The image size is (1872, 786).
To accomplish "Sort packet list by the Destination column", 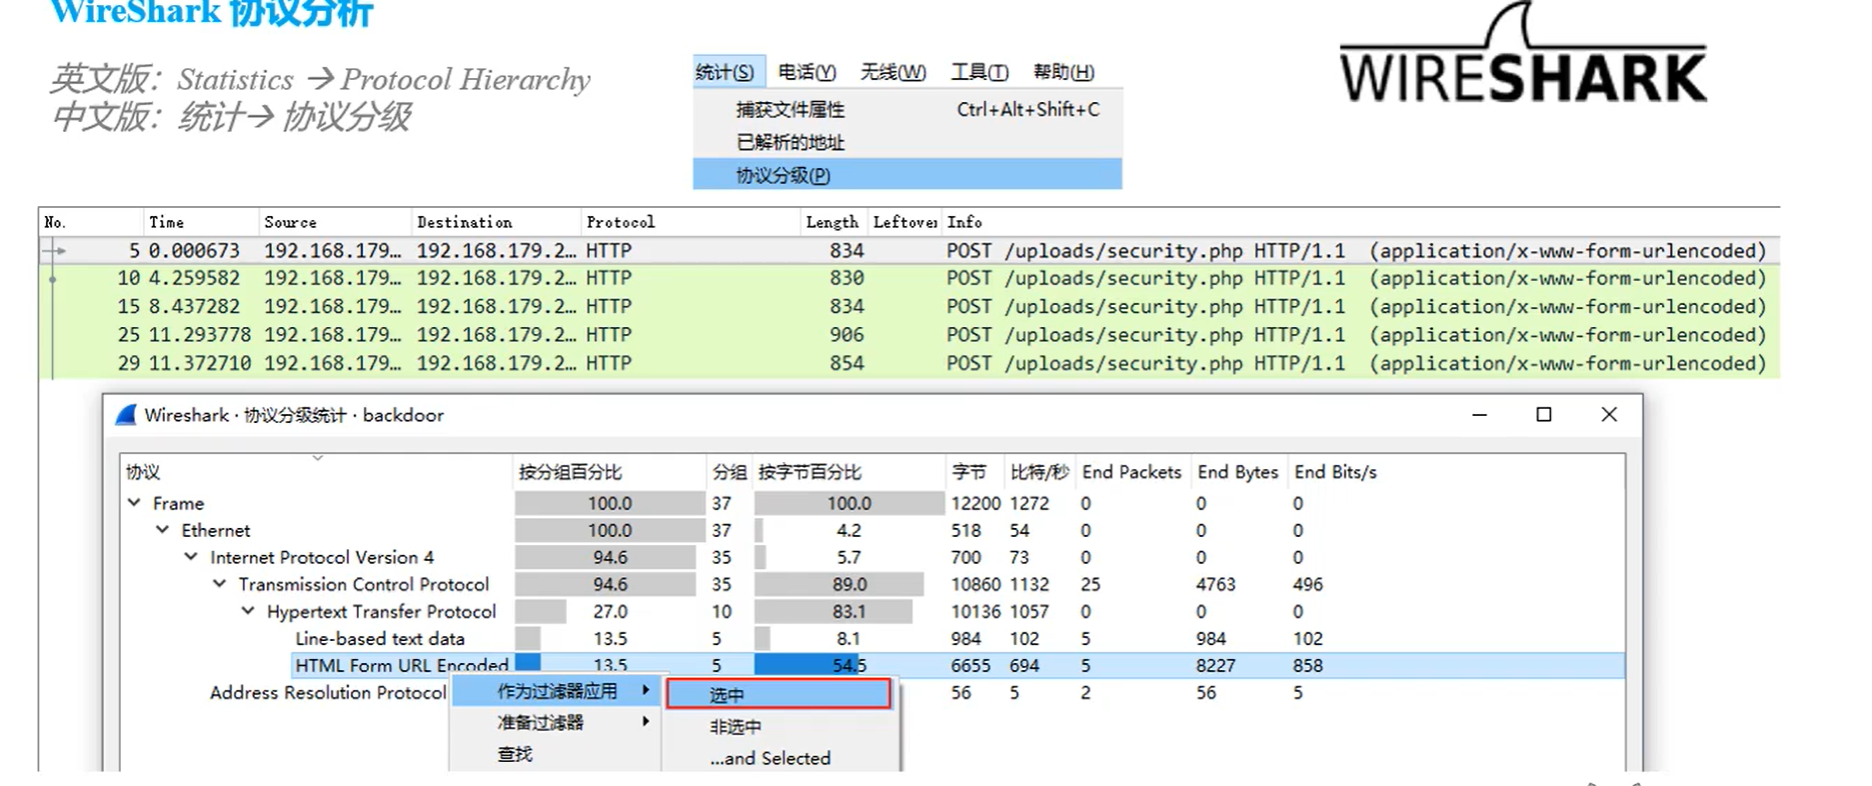I will click(x=464, y=222).
